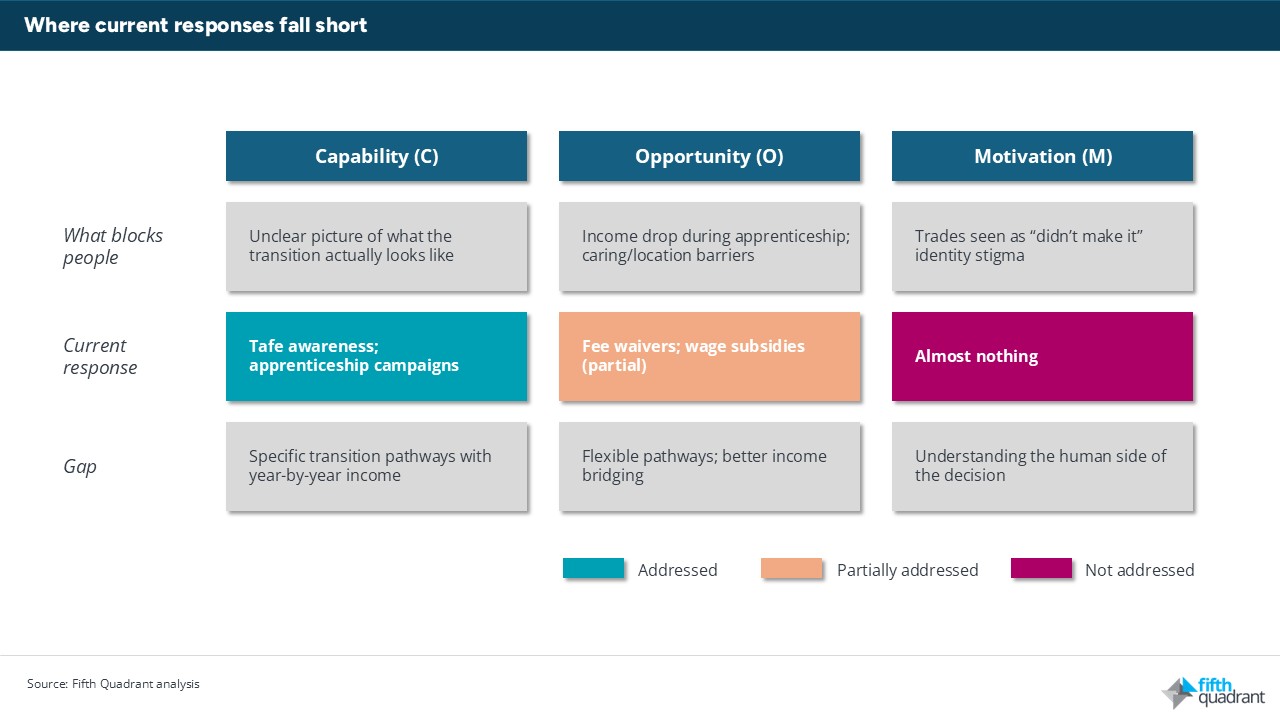1280x720 pixels.
Task: Click the magenta Not addressed legend swatch
Action: [1041, 569]
